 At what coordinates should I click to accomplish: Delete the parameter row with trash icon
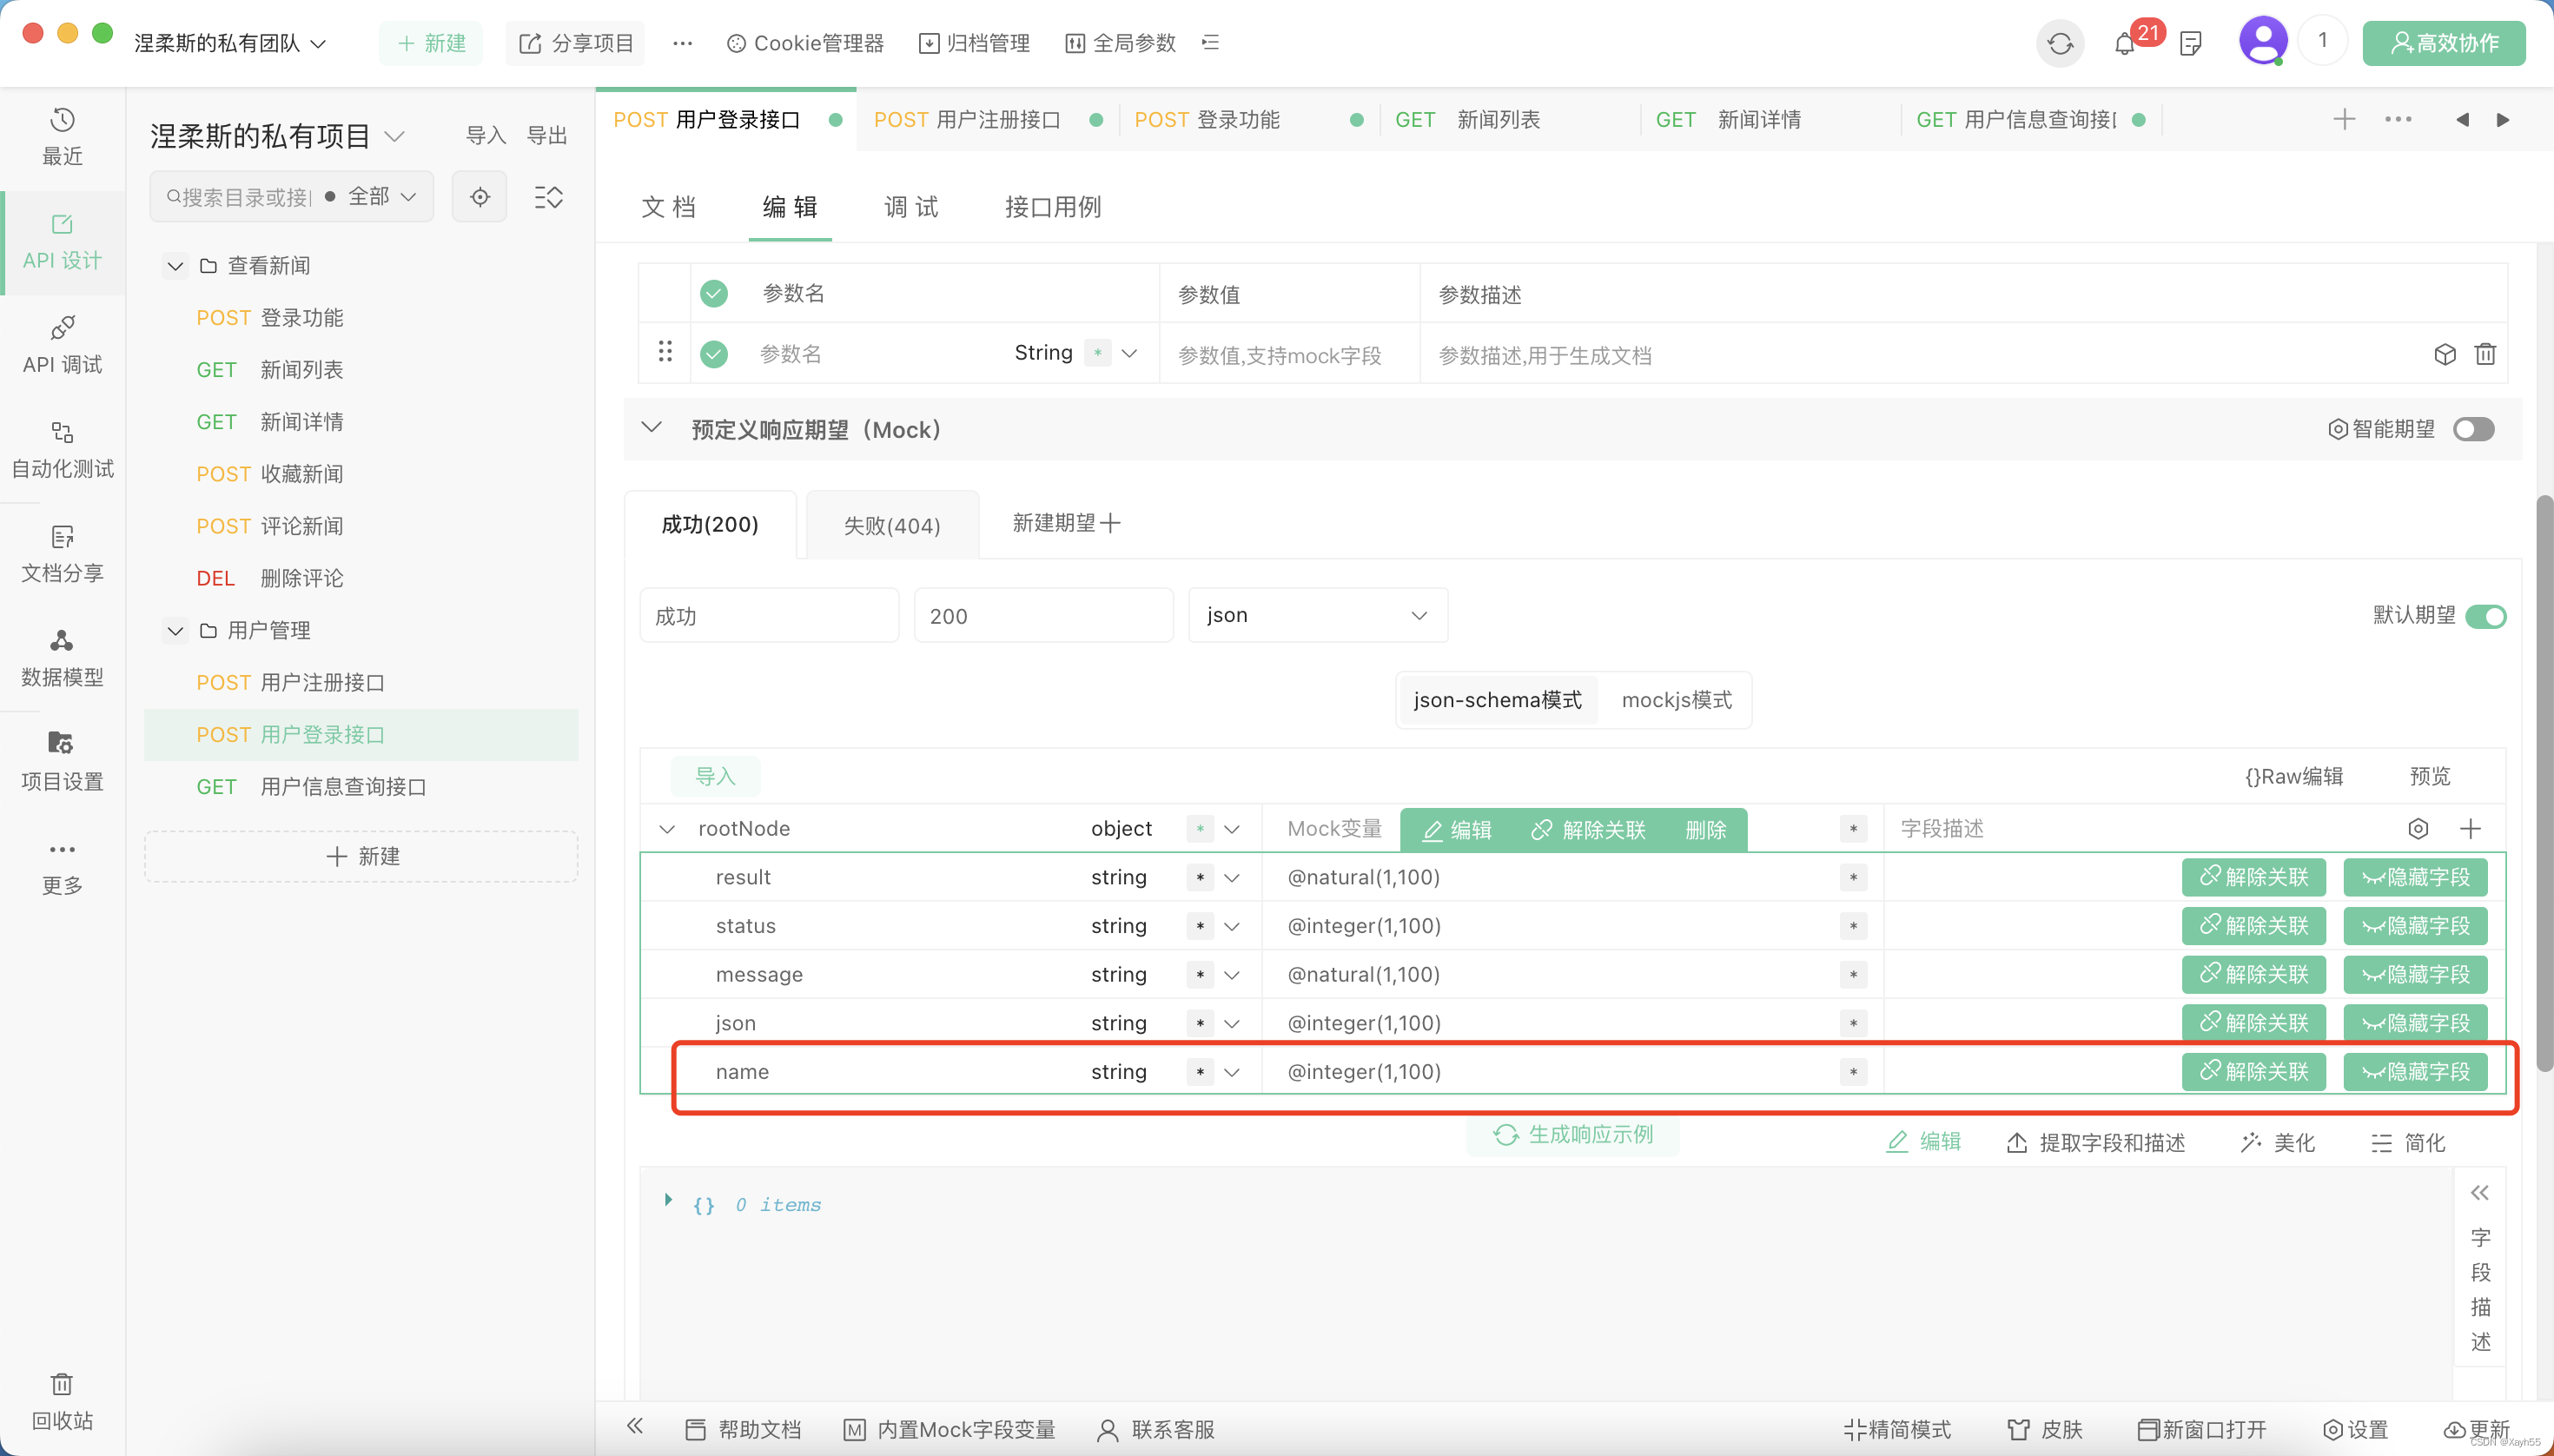(x=2485, y=354)
